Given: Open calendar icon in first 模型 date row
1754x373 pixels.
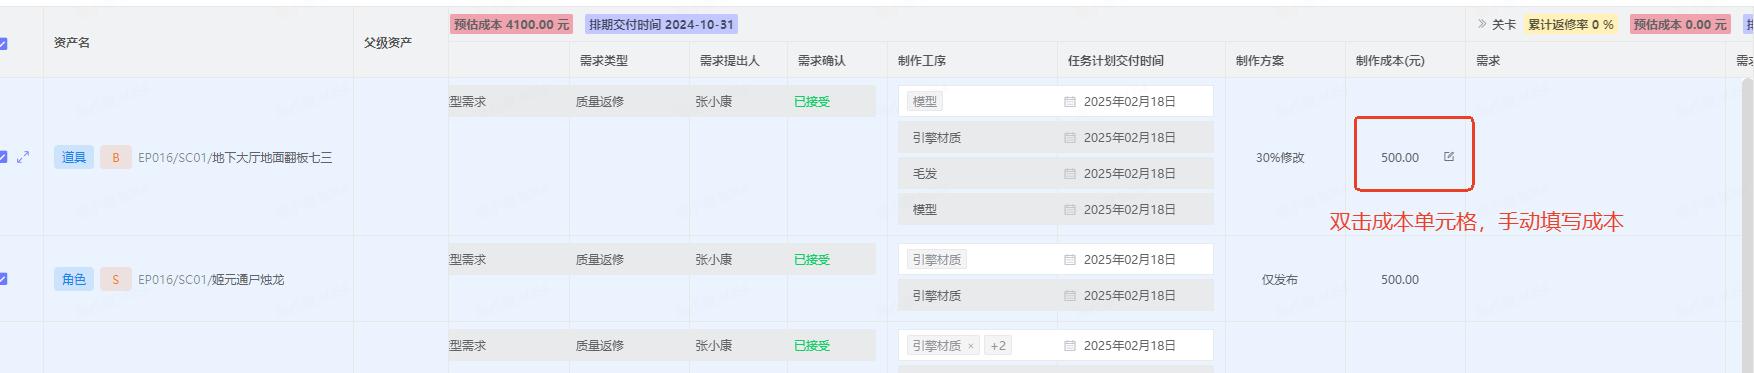Looking at the screenshot, I should tap(1069, 101).
